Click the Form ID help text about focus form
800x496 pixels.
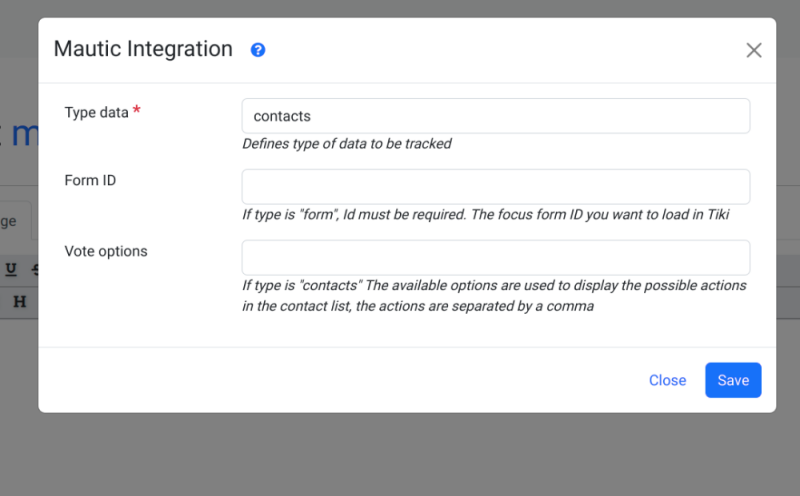pyautogui.click(x=486, y=214)
